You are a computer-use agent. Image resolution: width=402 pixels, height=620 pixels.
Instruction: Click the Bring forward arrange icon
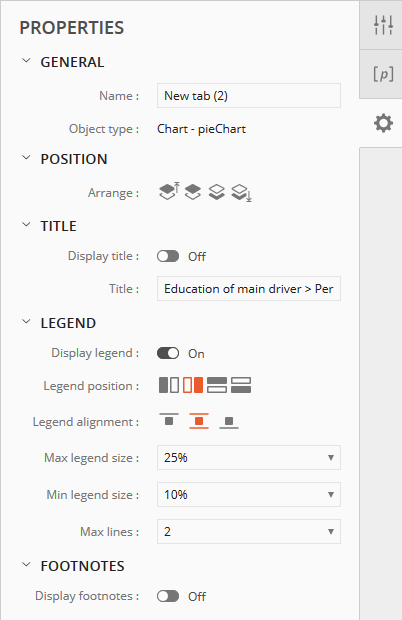coord(193,192)
